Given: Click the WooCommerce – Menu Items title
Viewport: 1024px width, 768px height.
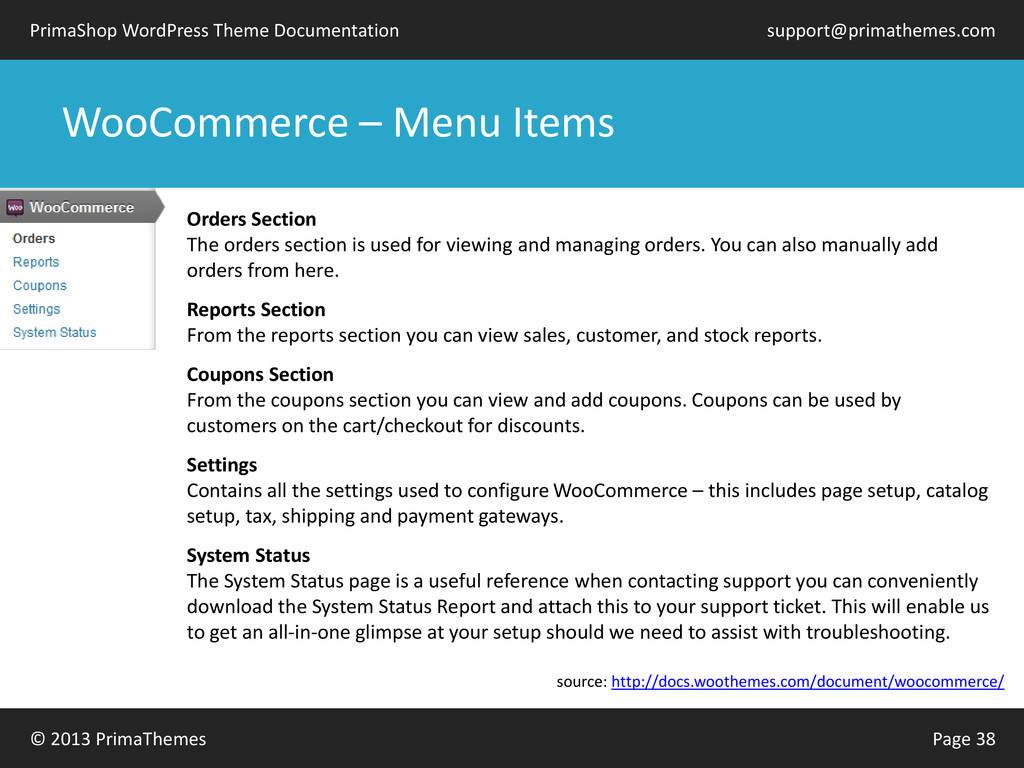Looking at the screenshot, I should click(338, 122).
